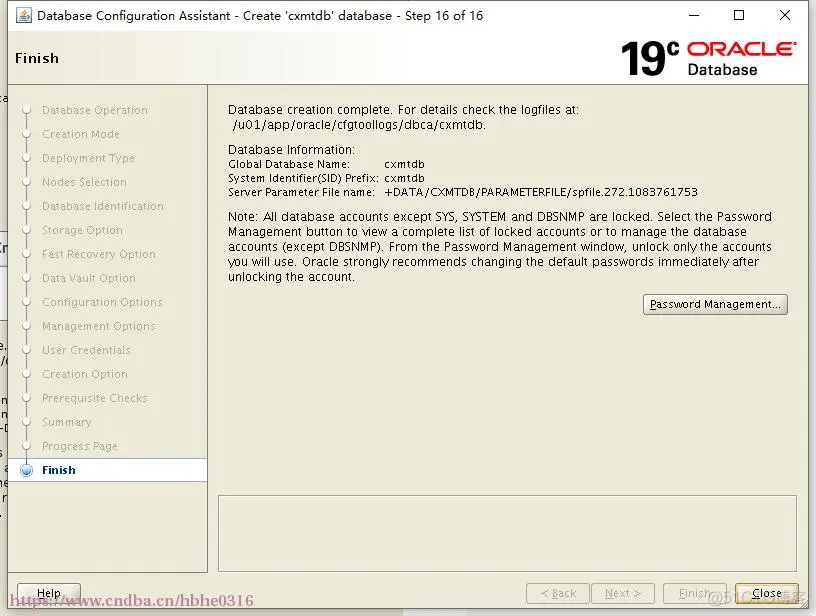The height and width of the screenshot is (616, 816).
Task: Open the Help dialog
Action: pyautogui.click(x=49, y=593)
